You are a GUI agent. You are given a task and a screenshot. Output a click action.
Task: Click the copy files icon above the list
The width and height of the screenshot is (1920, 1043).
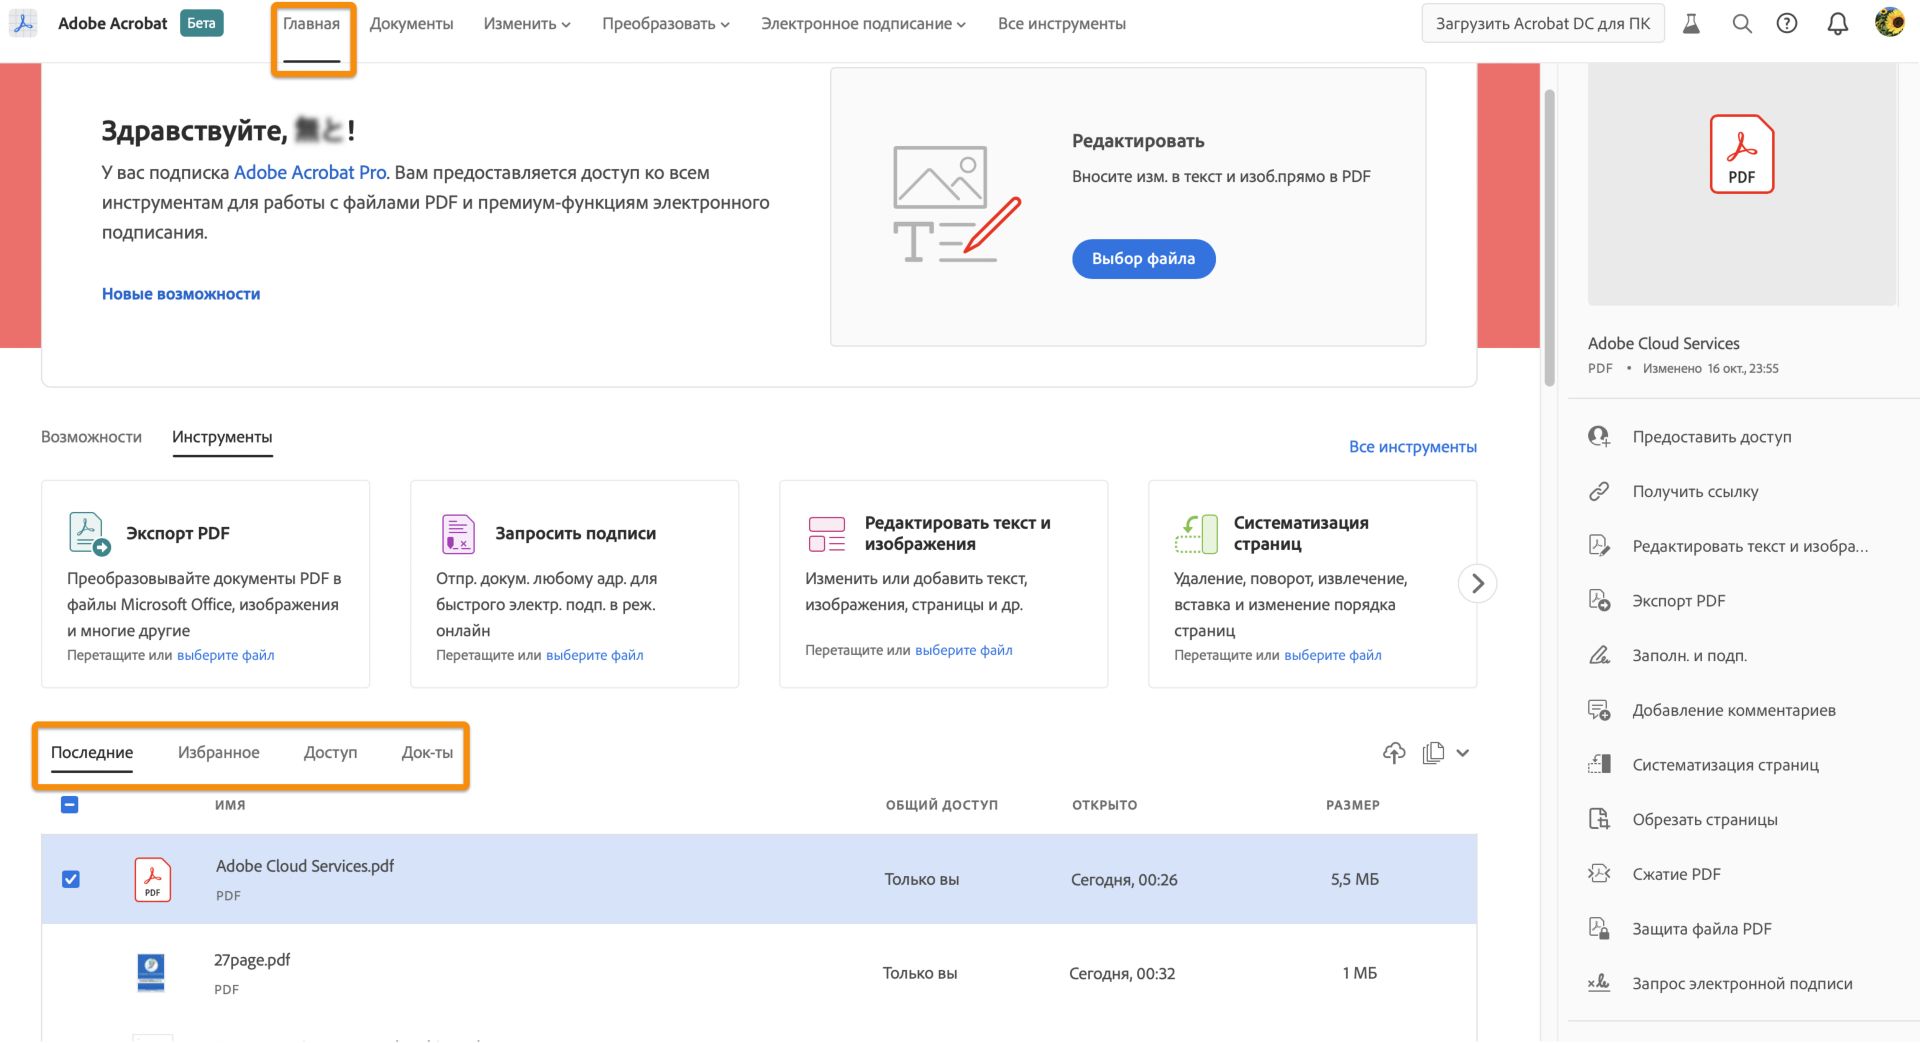pos(1433,753)
